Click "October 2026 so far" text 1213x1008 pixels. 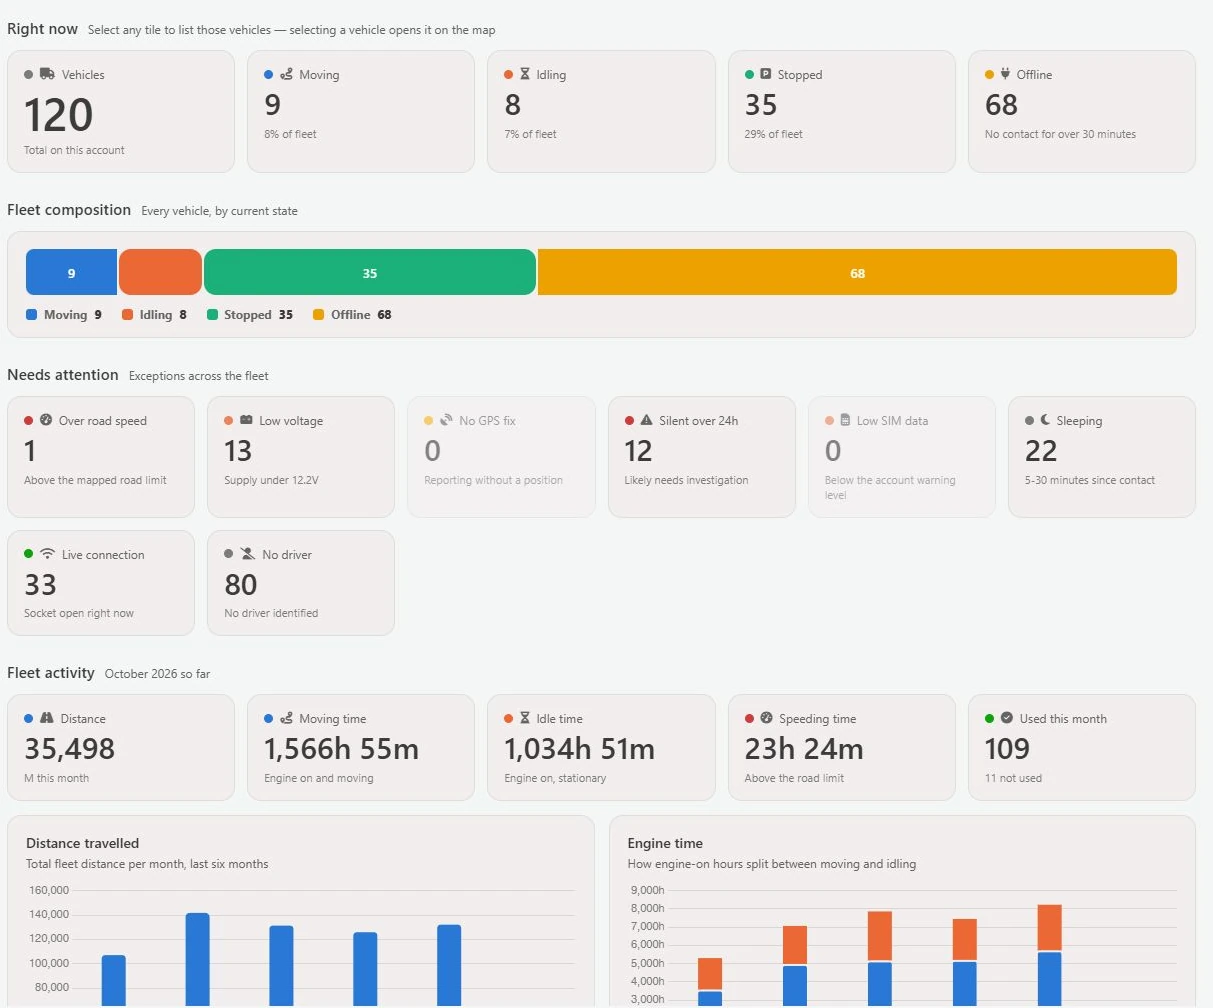click(x=158, y=674)
